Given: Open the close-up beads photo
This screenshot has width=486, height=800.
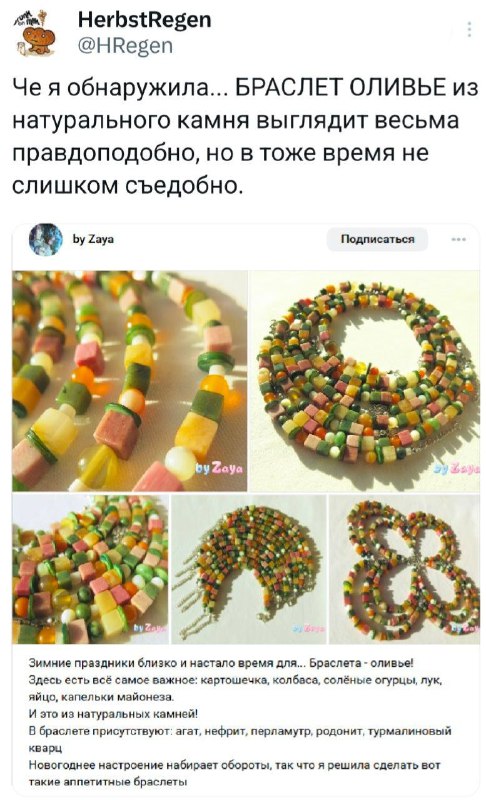Looking at the screenshot, I should 130,381.
